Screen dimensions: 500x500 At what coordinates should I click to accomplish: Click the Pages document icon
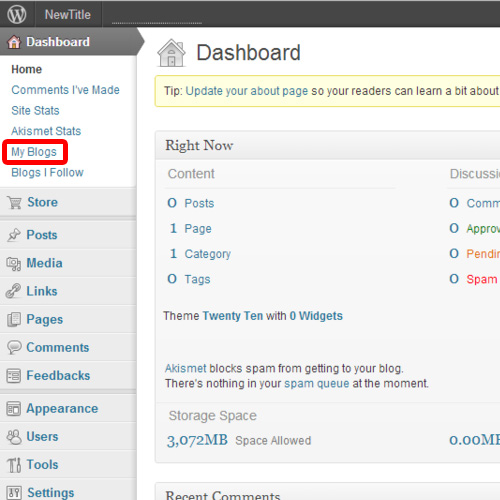click(x=14, y=319)
